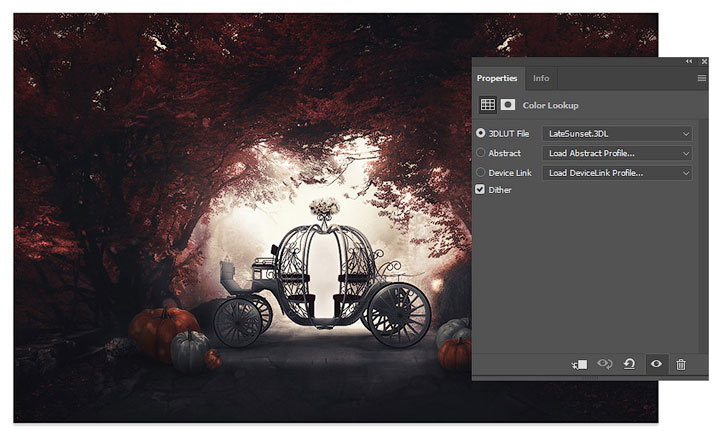This screenshot has width=725, height=437.
Task: Click the Color Lookup grid adjustment icon
Action: 487,105
